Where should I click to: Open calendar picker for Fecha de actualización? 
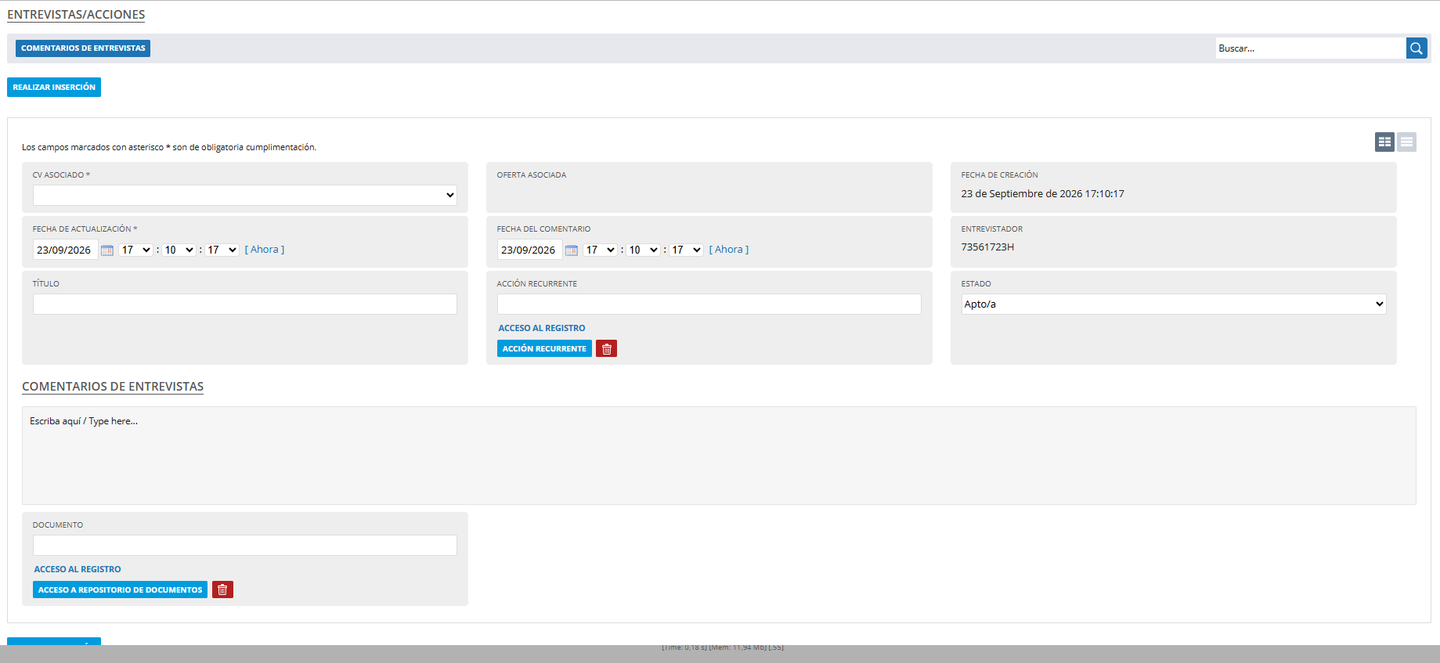click(x=107, y=250)
